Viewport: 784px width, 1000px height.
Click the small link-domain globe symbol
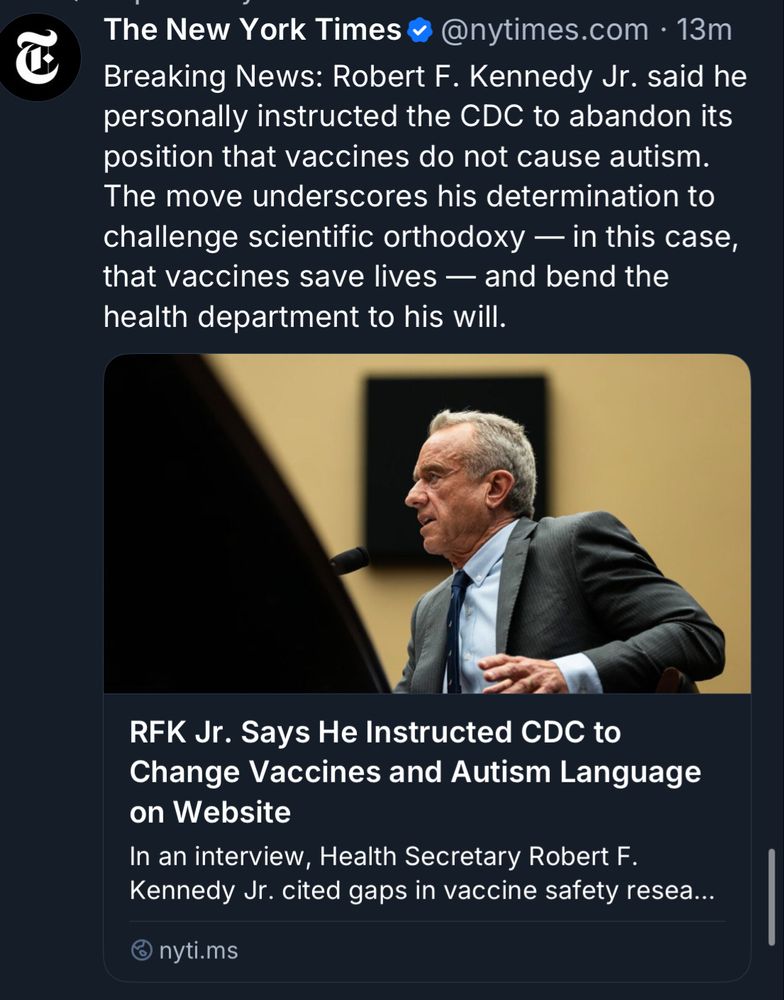pos(140,950)
